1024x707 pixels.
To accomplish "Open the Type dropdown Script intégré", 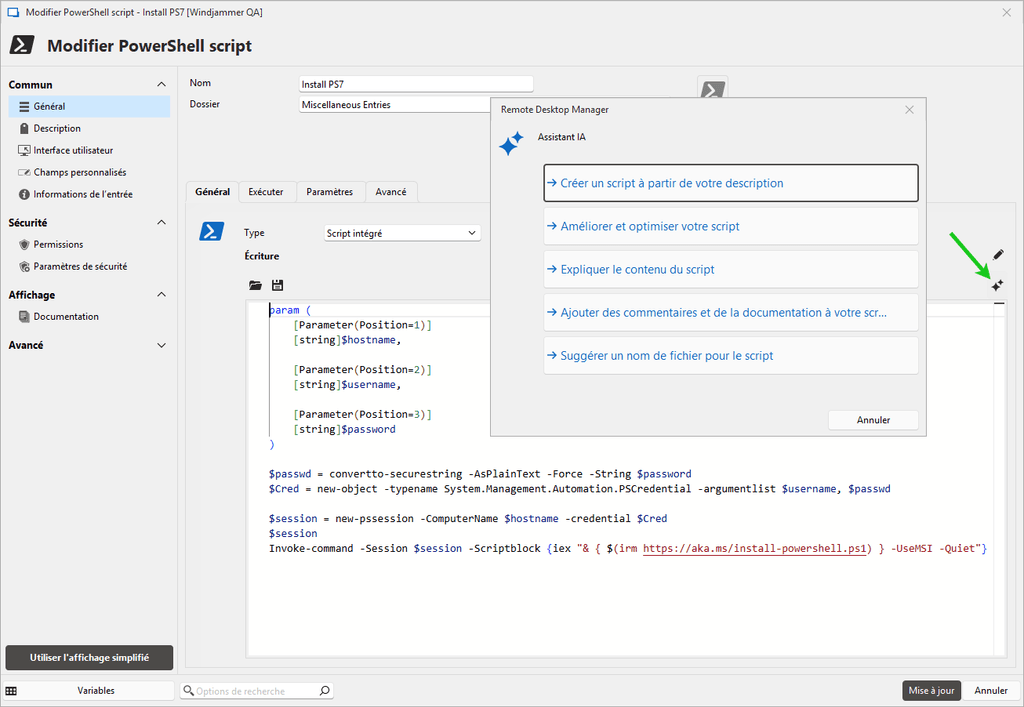I will pos(403,233).
